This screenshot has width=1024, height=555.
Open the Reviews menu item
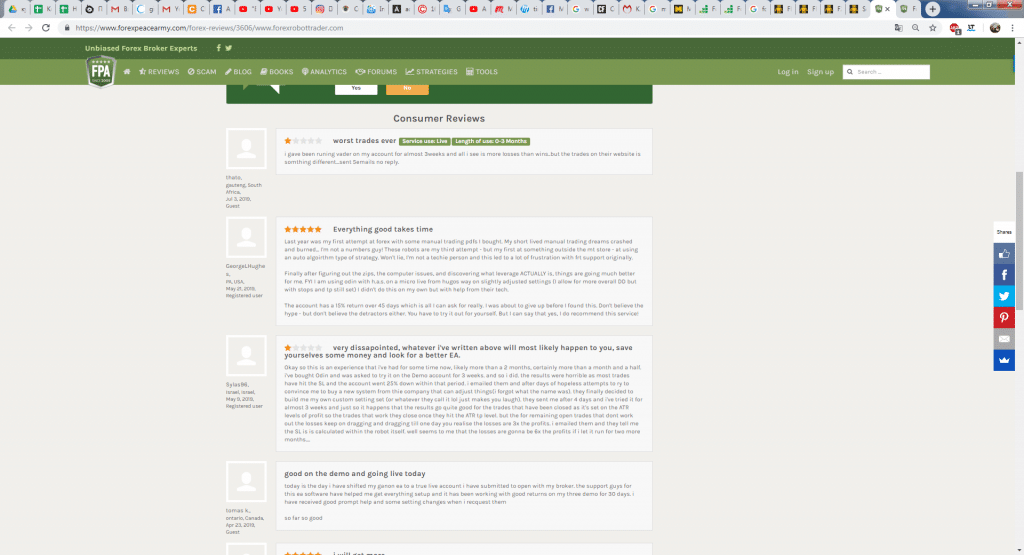tap(159, 72)
